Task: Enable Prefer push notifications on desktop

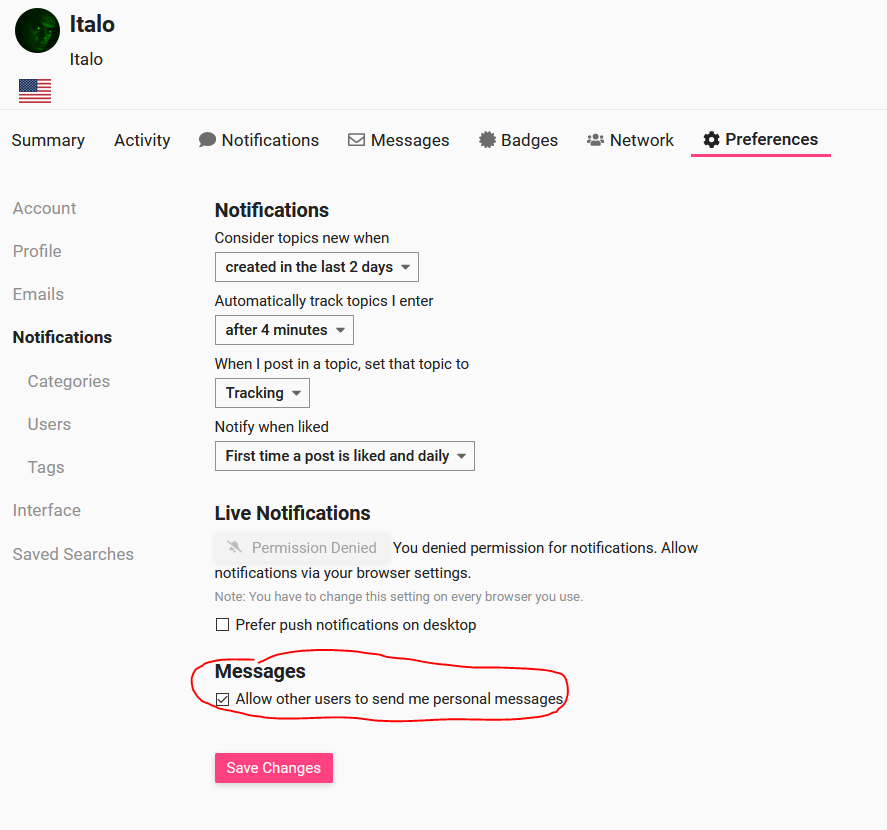Action: [x=222, y=625]
